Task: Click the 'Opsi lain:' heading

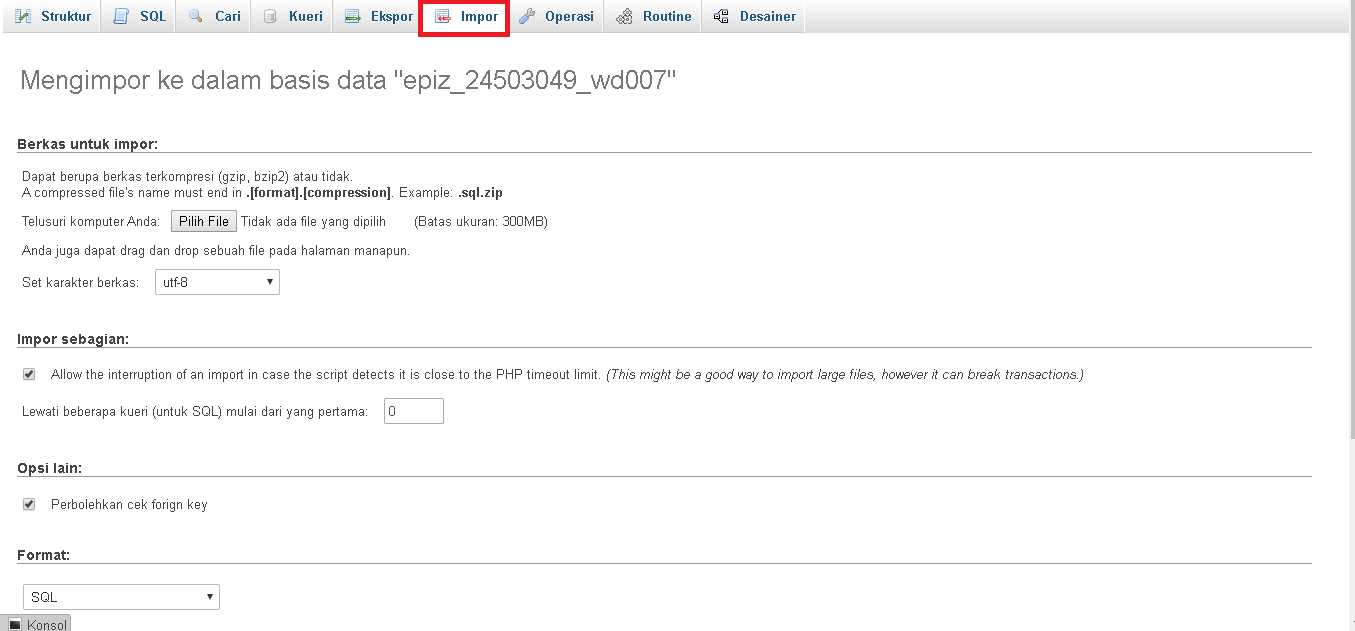Action: click(50, 468)
